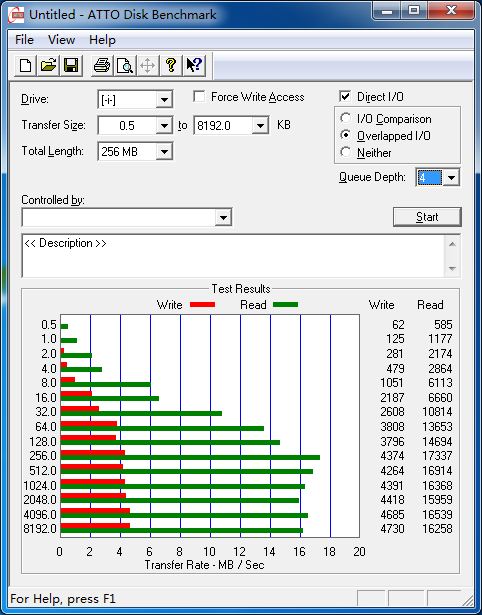
Task: Select the Neither radio option
Action: pos(346,152)
